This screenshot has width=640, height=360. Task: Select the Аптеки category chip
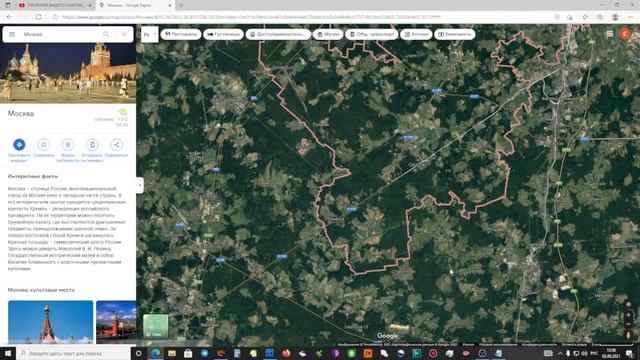416,34
